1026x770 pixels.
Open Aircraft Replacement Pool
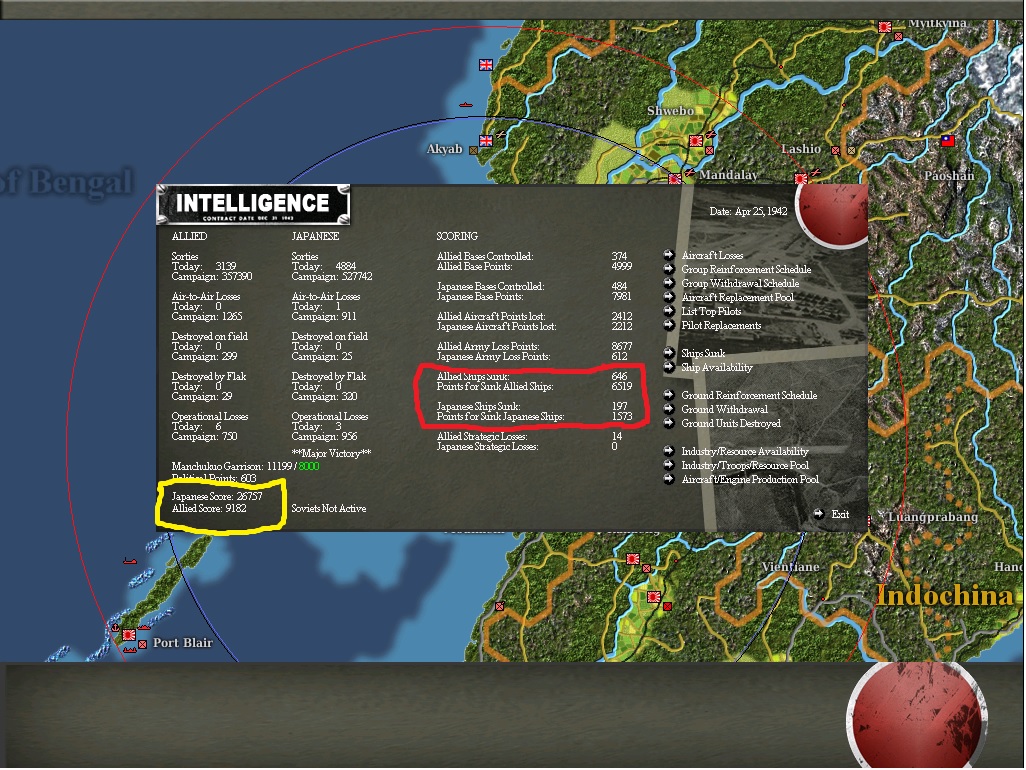click(737, 297)
